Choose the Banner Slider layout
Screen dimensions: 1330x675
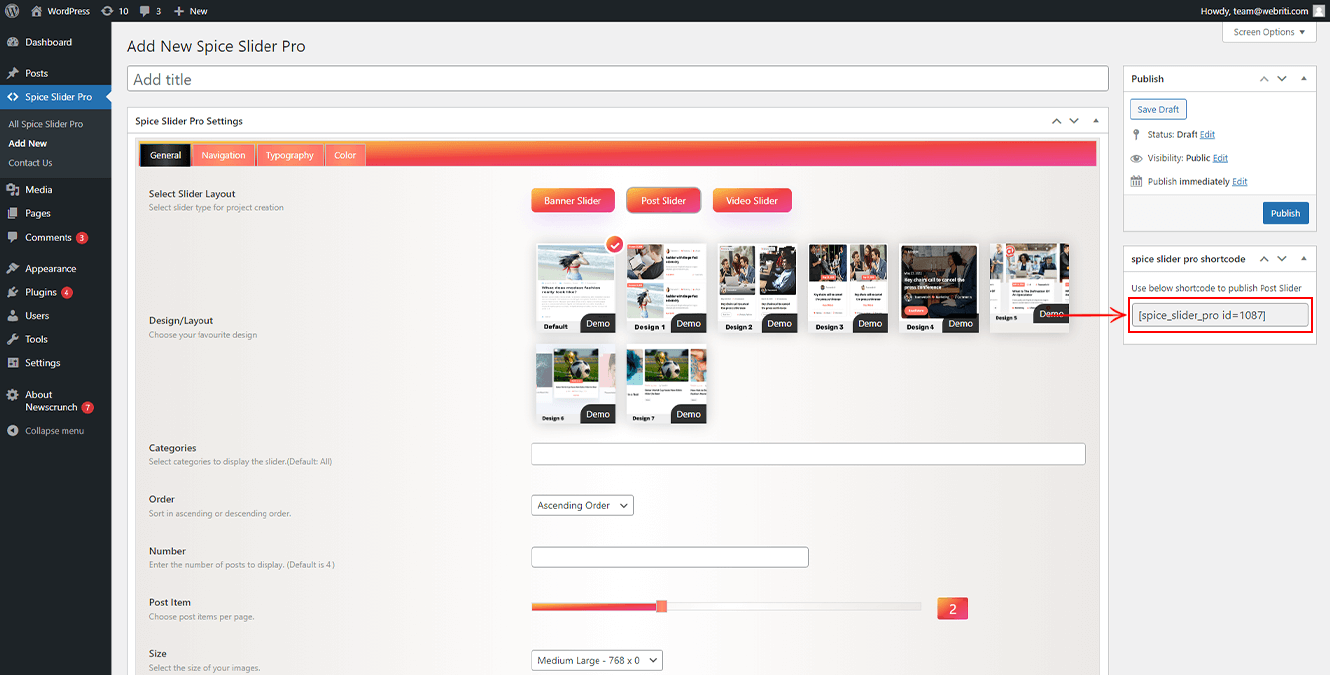573,201
